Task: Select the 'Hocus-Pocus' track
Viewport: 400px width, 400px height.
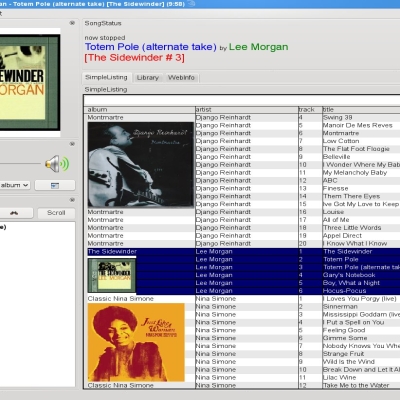Action: (x=344, y=291)
